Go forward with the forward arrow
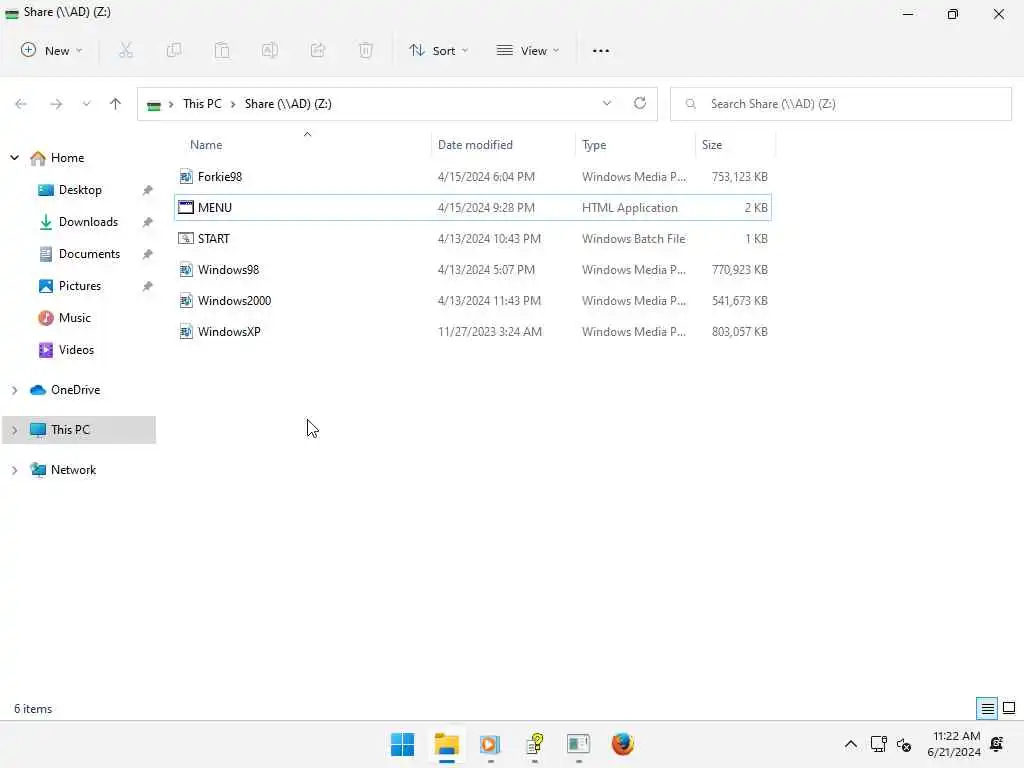Screen dimensions: 1024x768 [x=56, y=104]
